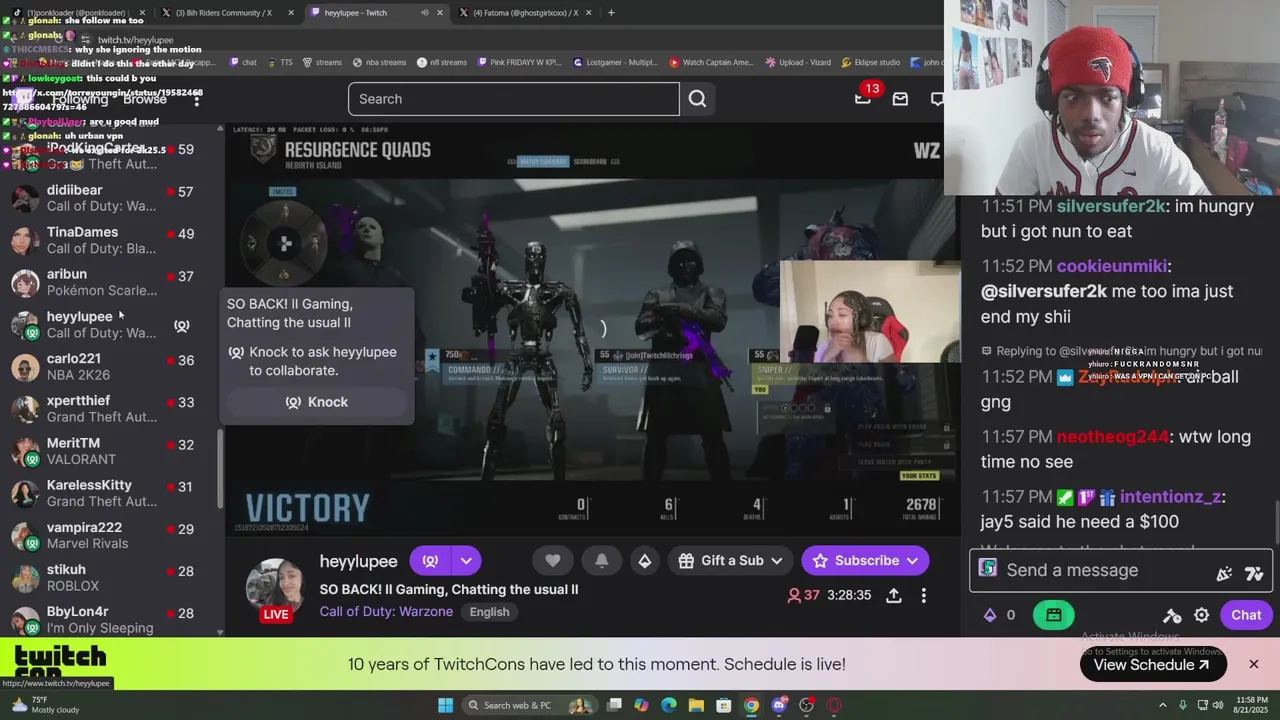Screen dimensions: 1280x720
Task: Open the moderation tools gavel icon in chat
Action: (x=1172, y=615)
